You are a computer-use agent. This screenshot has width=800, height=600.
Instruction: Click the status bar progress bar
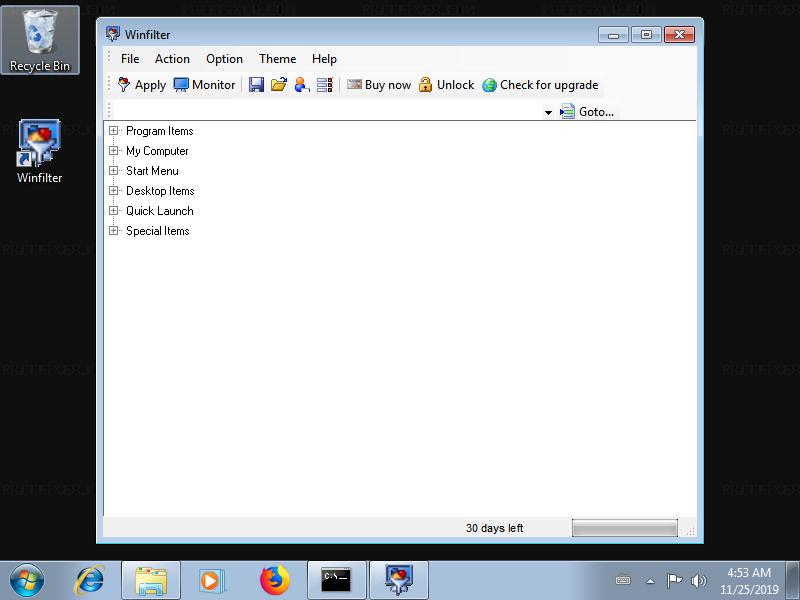pyautogui.click(x=625, y=528)
